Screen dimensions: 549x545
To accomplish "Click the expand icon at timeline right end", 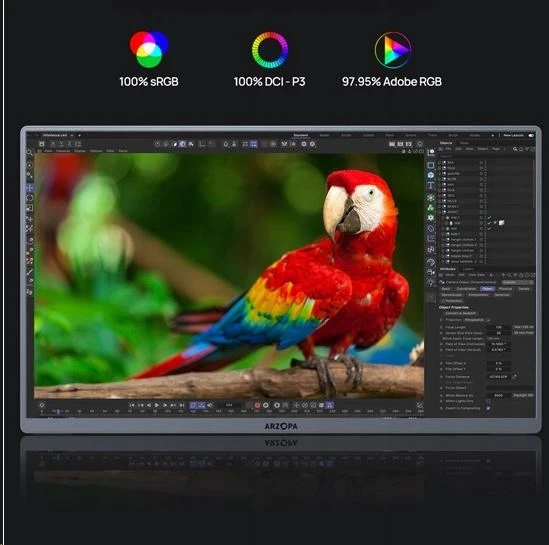I will (x=419, y=405).
